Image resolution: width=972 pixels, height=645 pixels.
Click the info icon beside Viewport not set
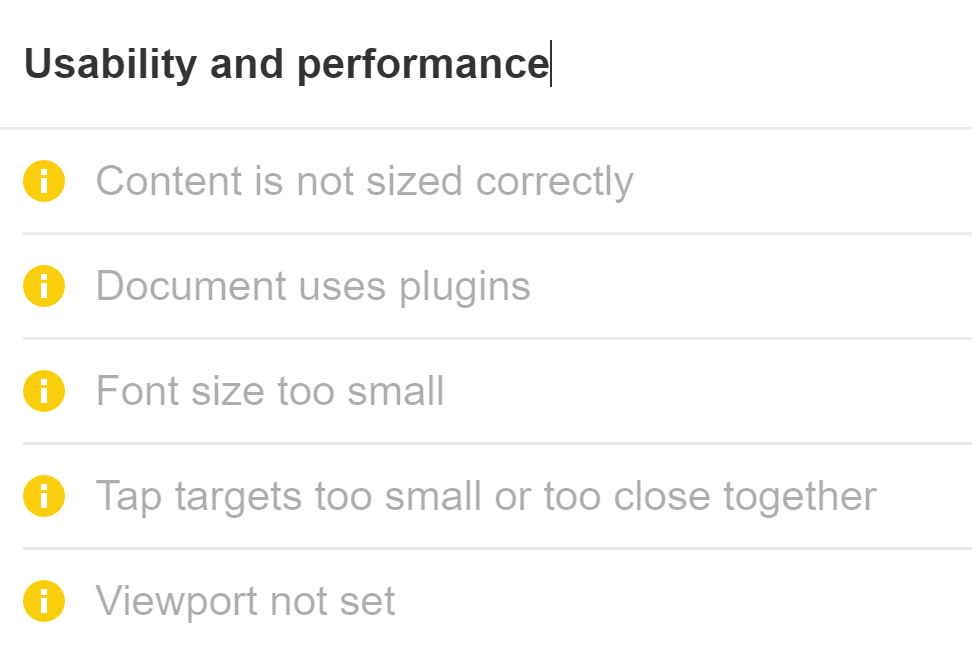point(43,601)
